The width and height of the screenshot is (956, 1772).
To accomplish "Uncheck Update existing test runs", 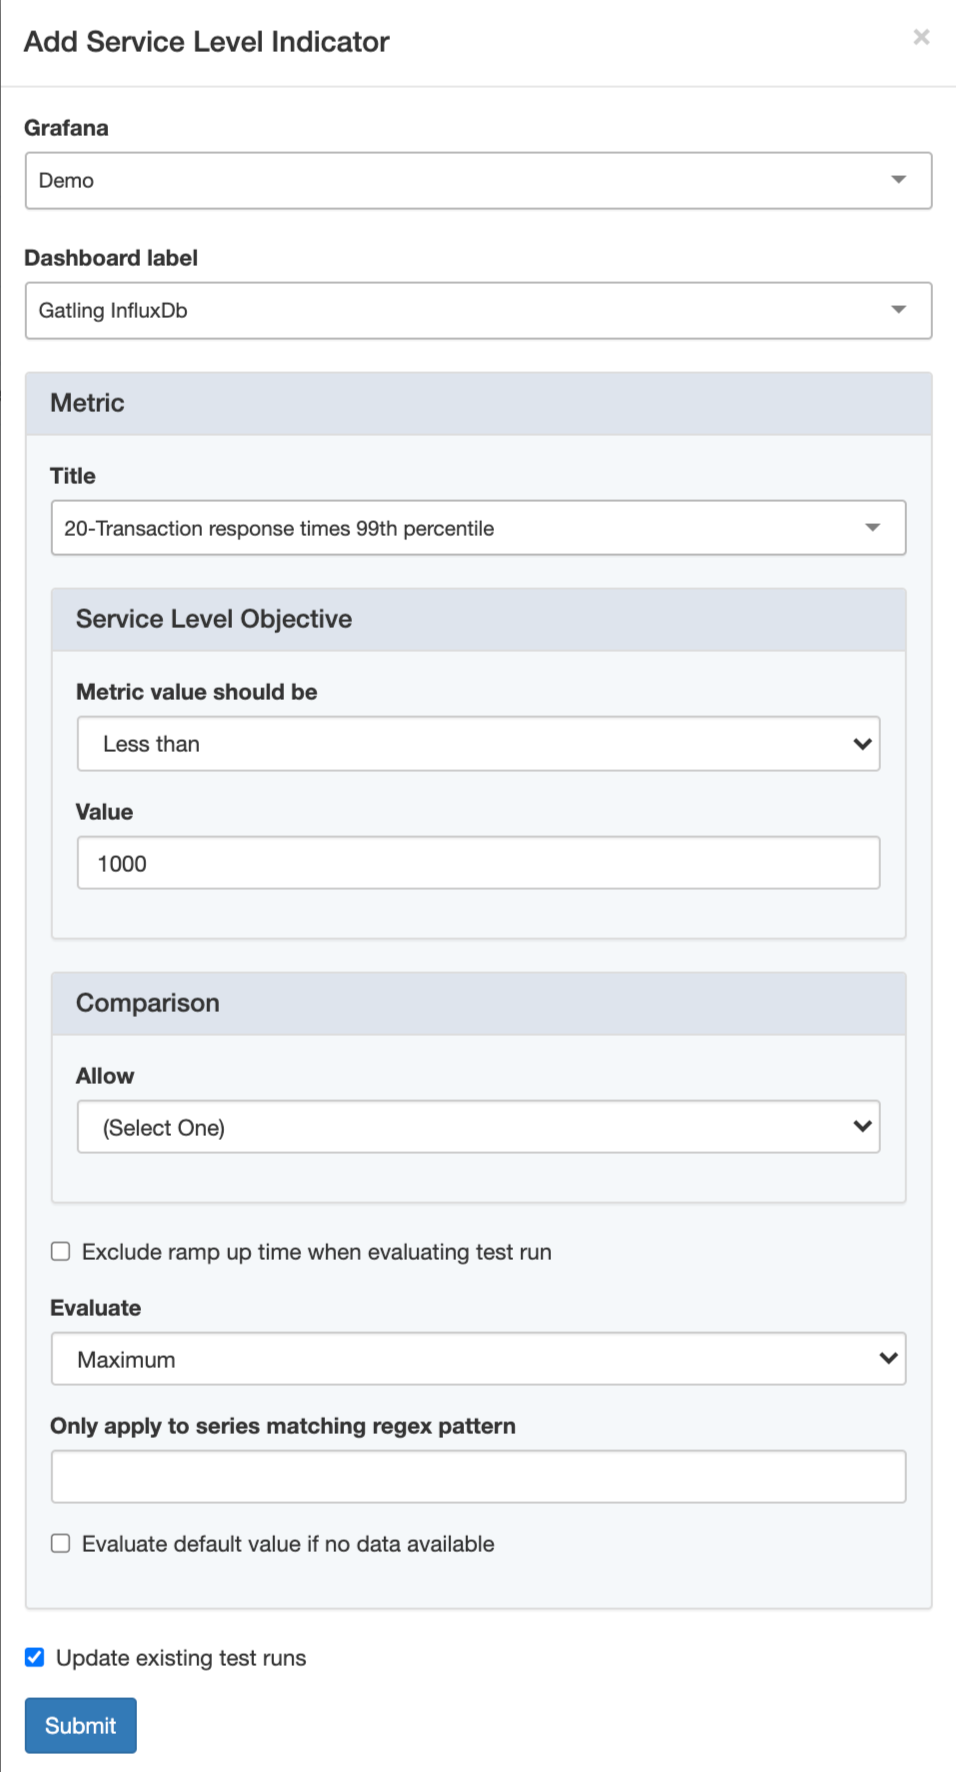I will click(x=35, y=1658).
